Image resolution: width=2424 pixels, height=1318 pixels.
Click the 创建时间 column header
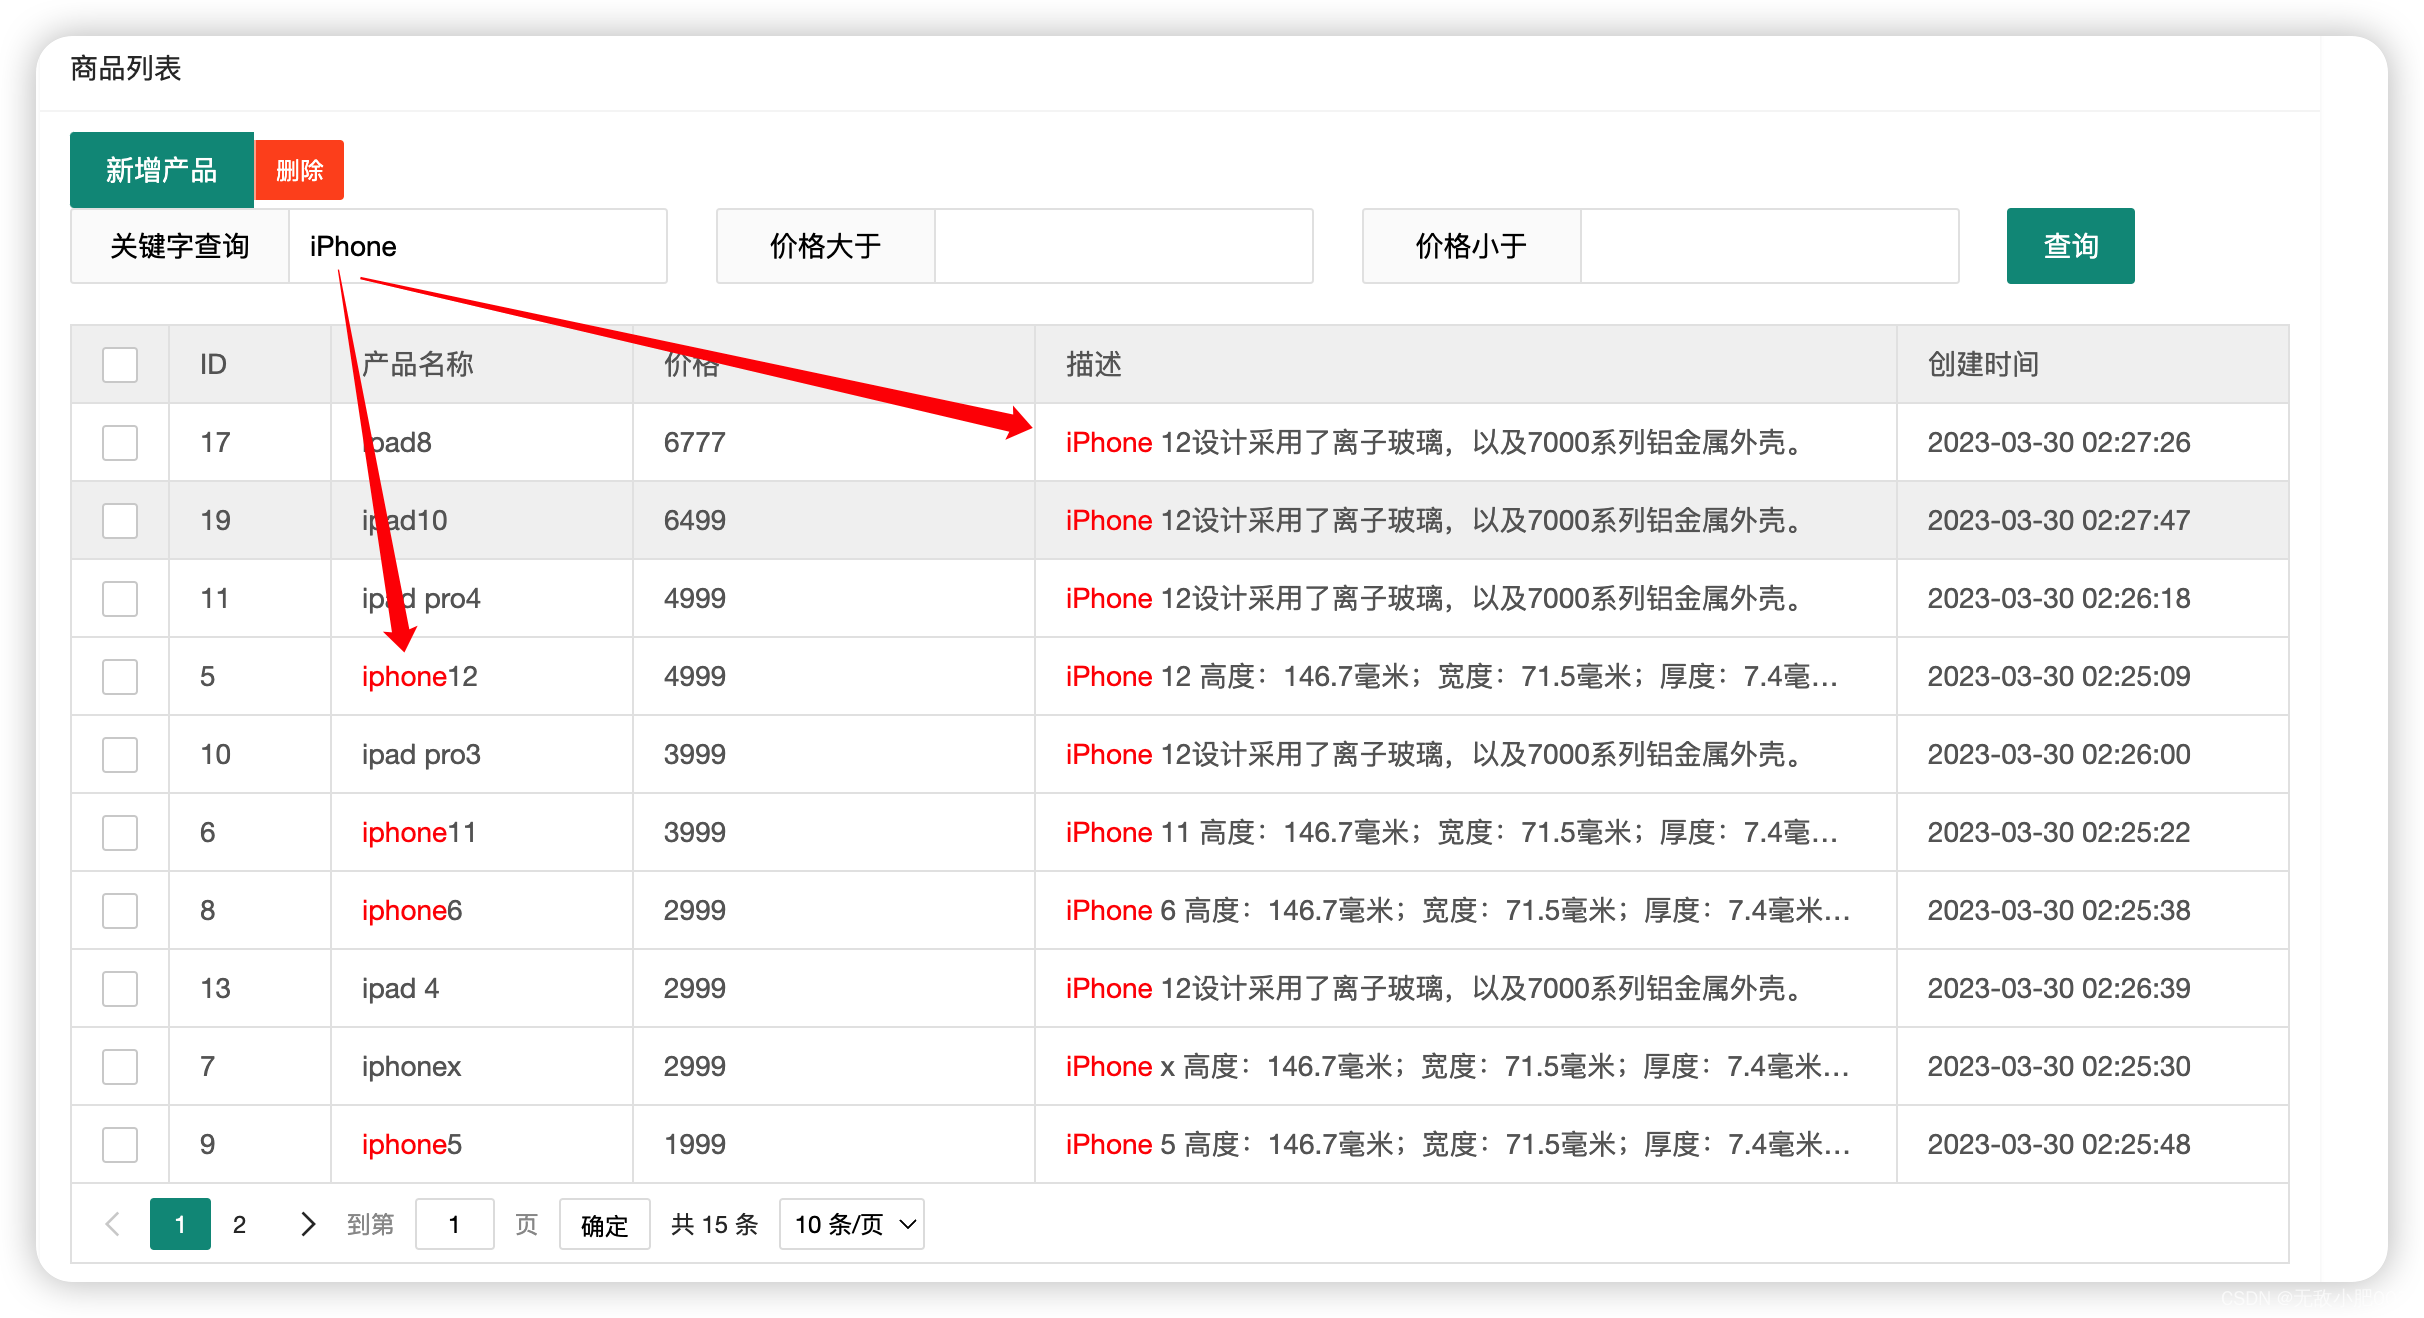1983,365
